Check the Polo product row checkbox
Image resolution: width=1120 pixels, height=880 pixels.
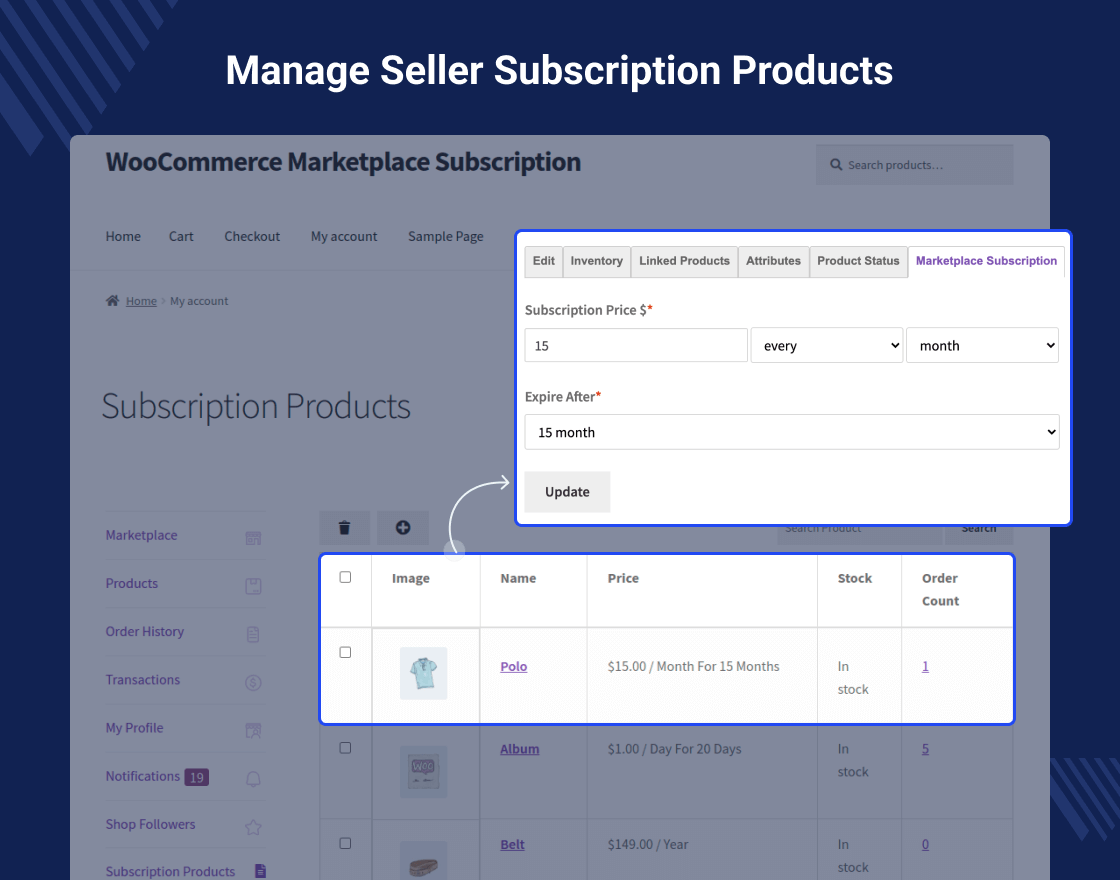pos(345,652)
